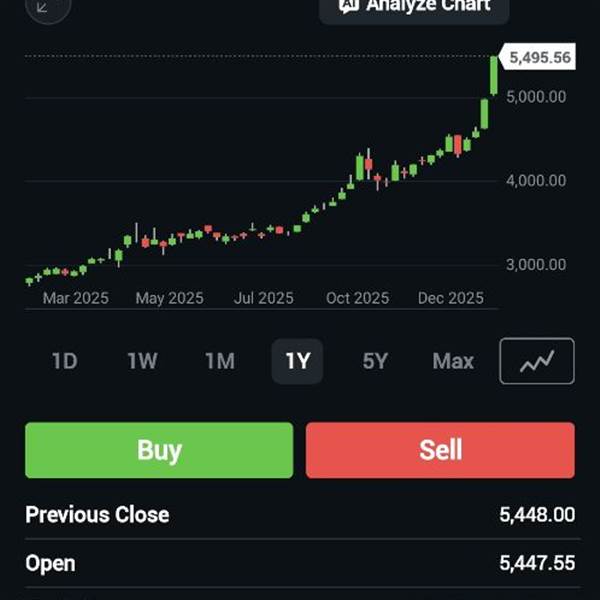This screenshot has height=600, width=600.
Task: Click the Oct 2025 date label
Action: tap(357, 298)
